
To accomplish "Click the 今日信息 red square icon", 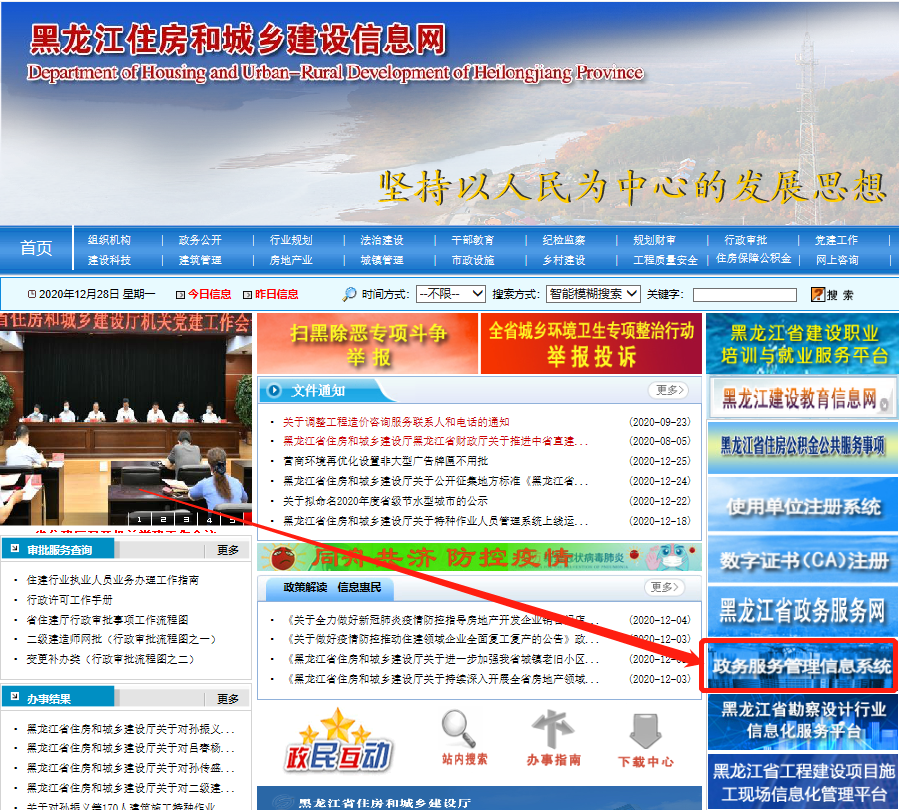I will [x=180, y=295].
